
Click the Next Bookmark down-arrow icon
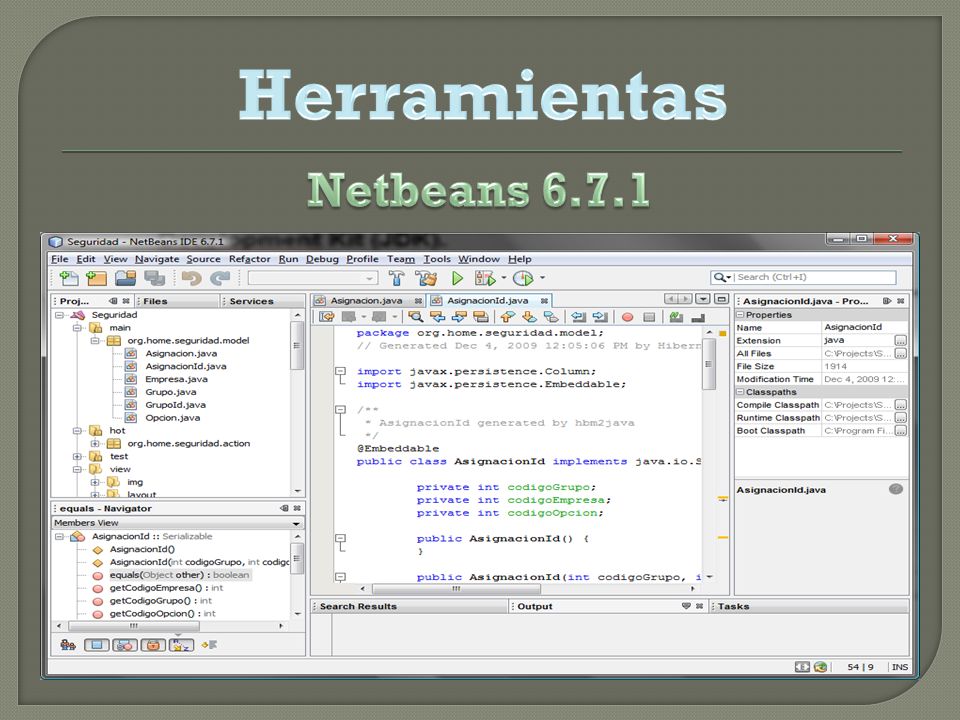tap(530, 317)
